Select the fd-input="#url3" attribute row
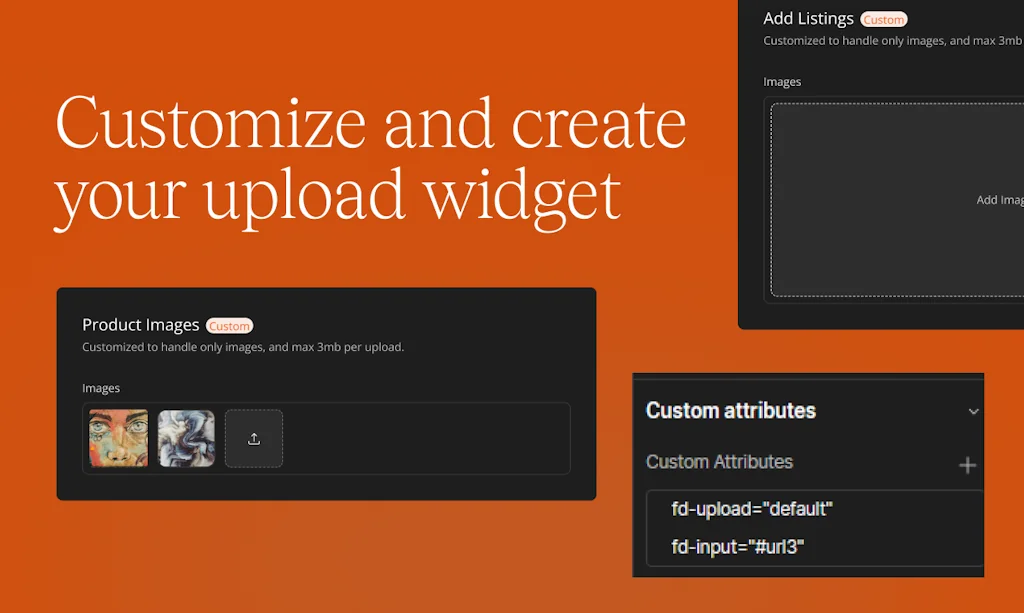1024x613 pixels. coord(738,547)
